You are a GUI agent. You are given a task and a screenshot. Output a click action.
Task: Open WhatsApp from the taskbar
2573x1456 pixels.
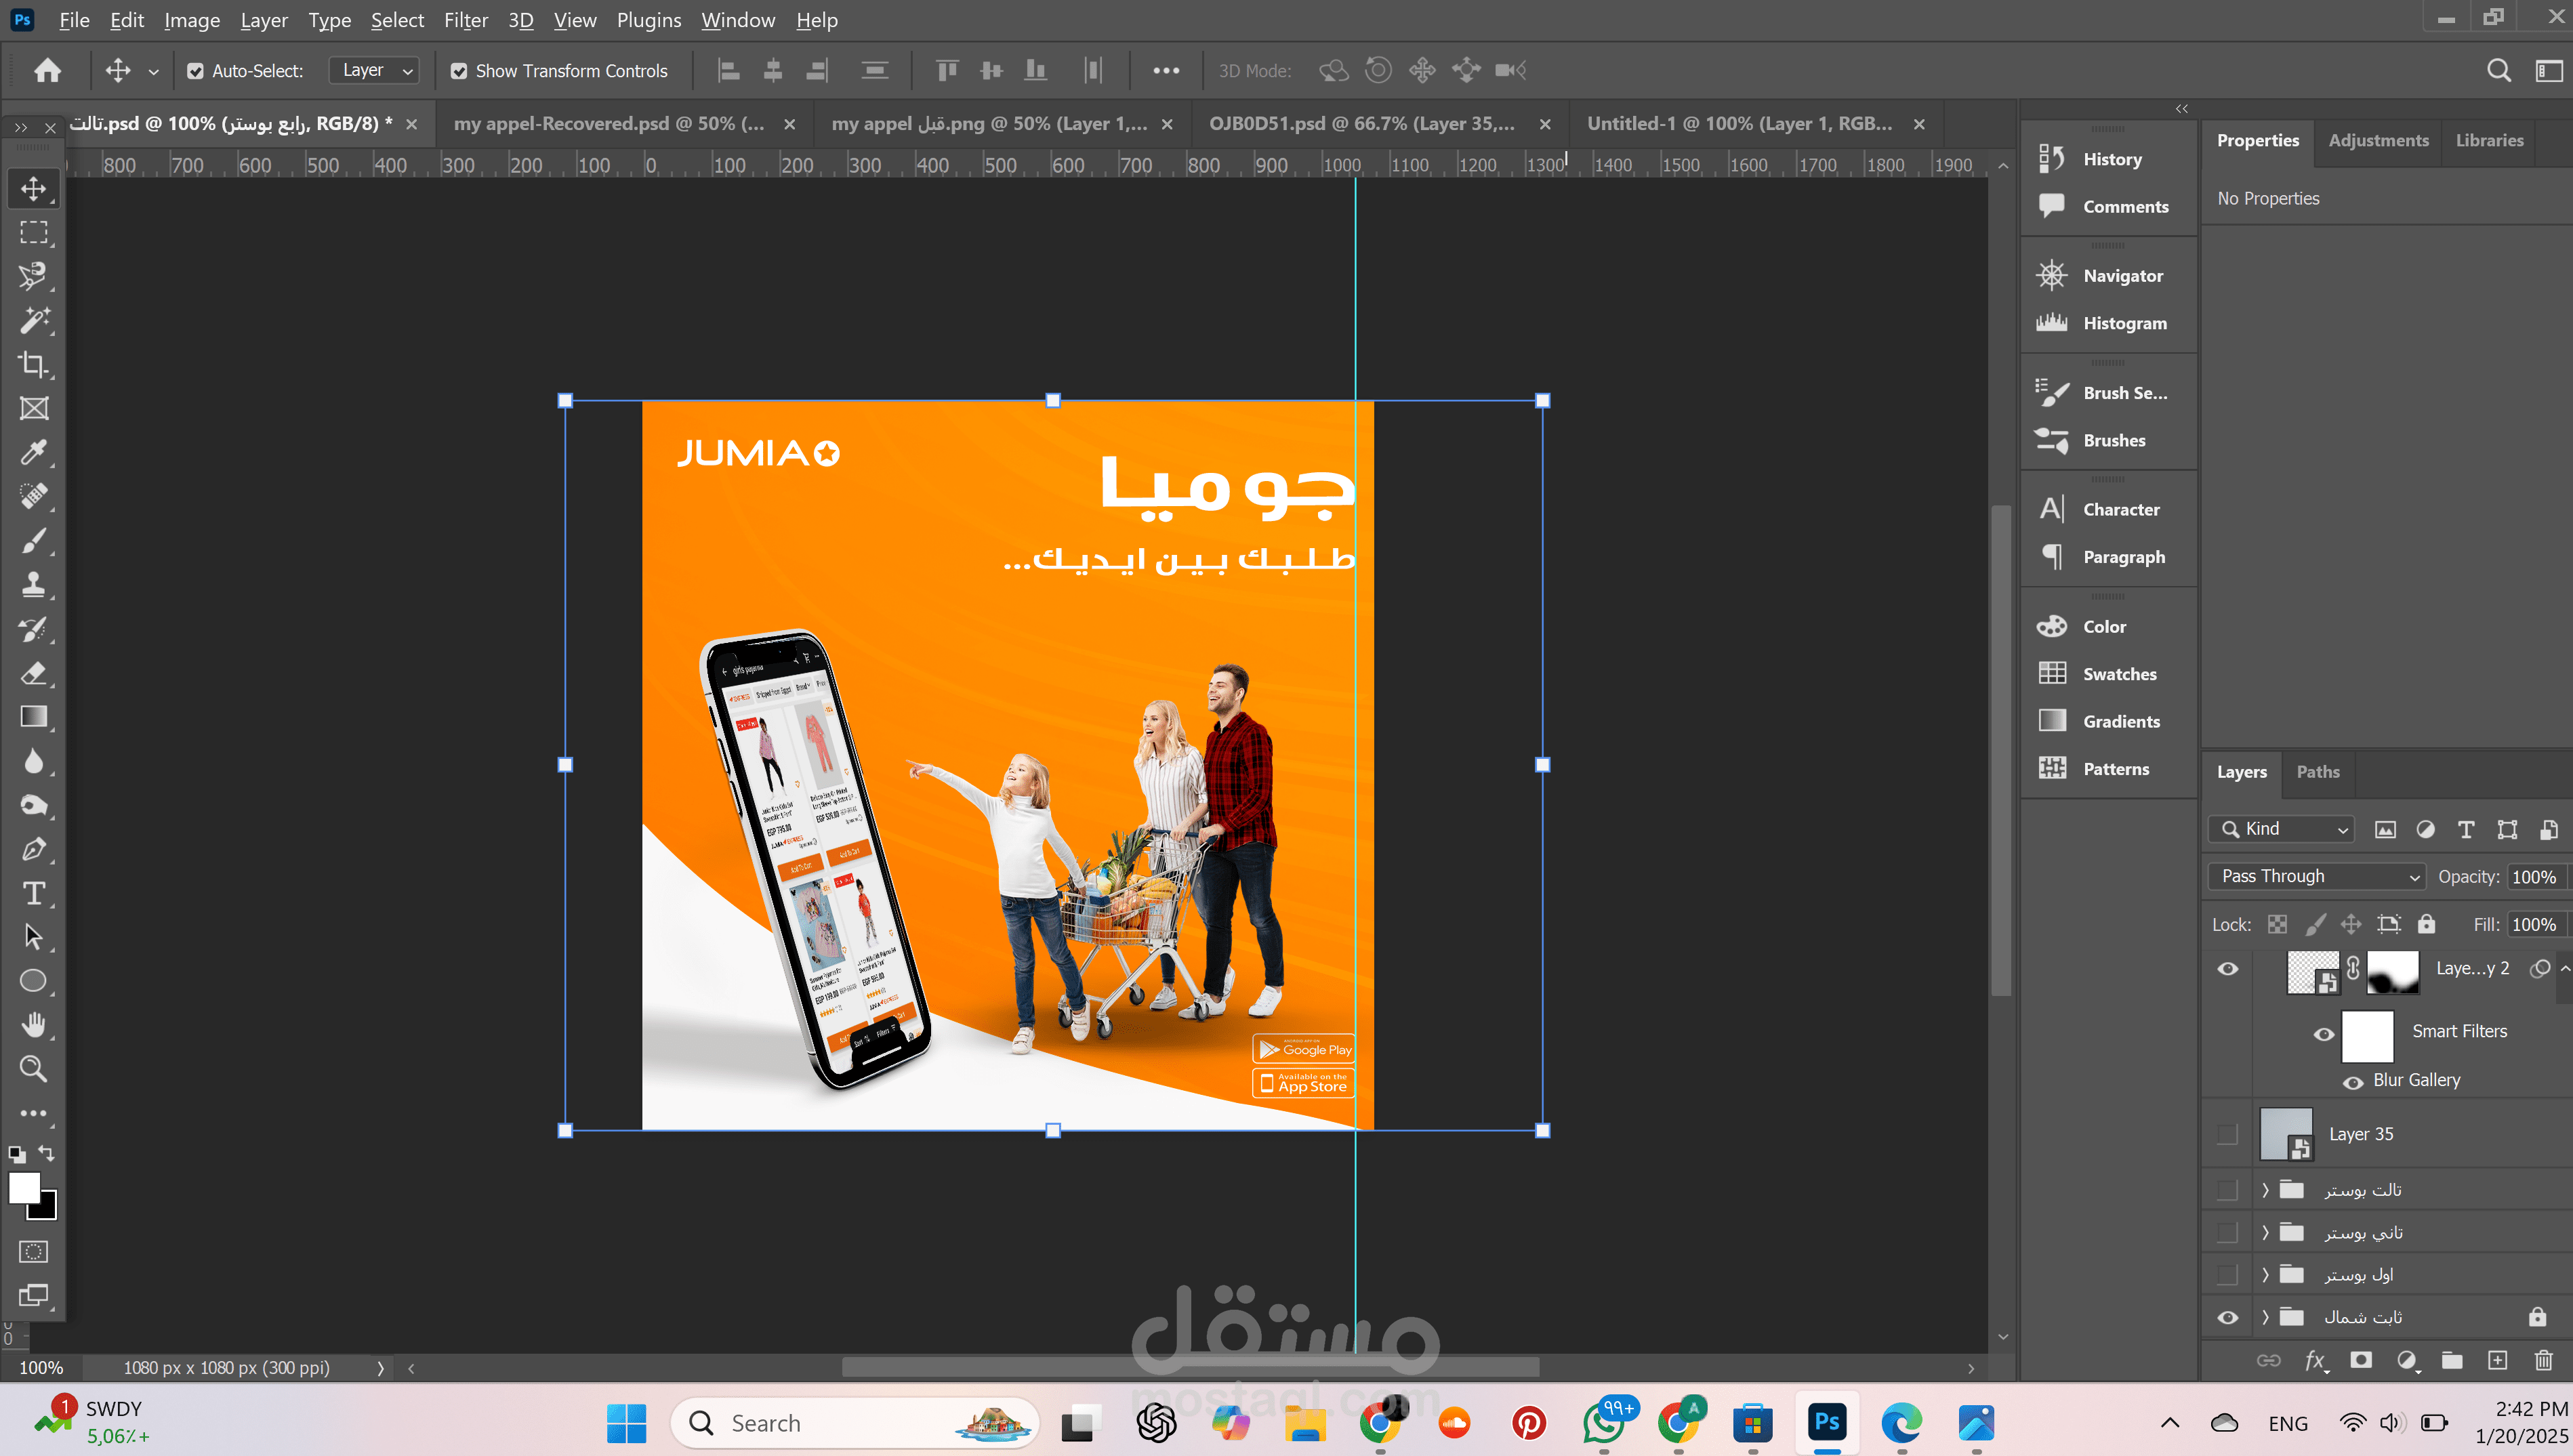1604,1422
